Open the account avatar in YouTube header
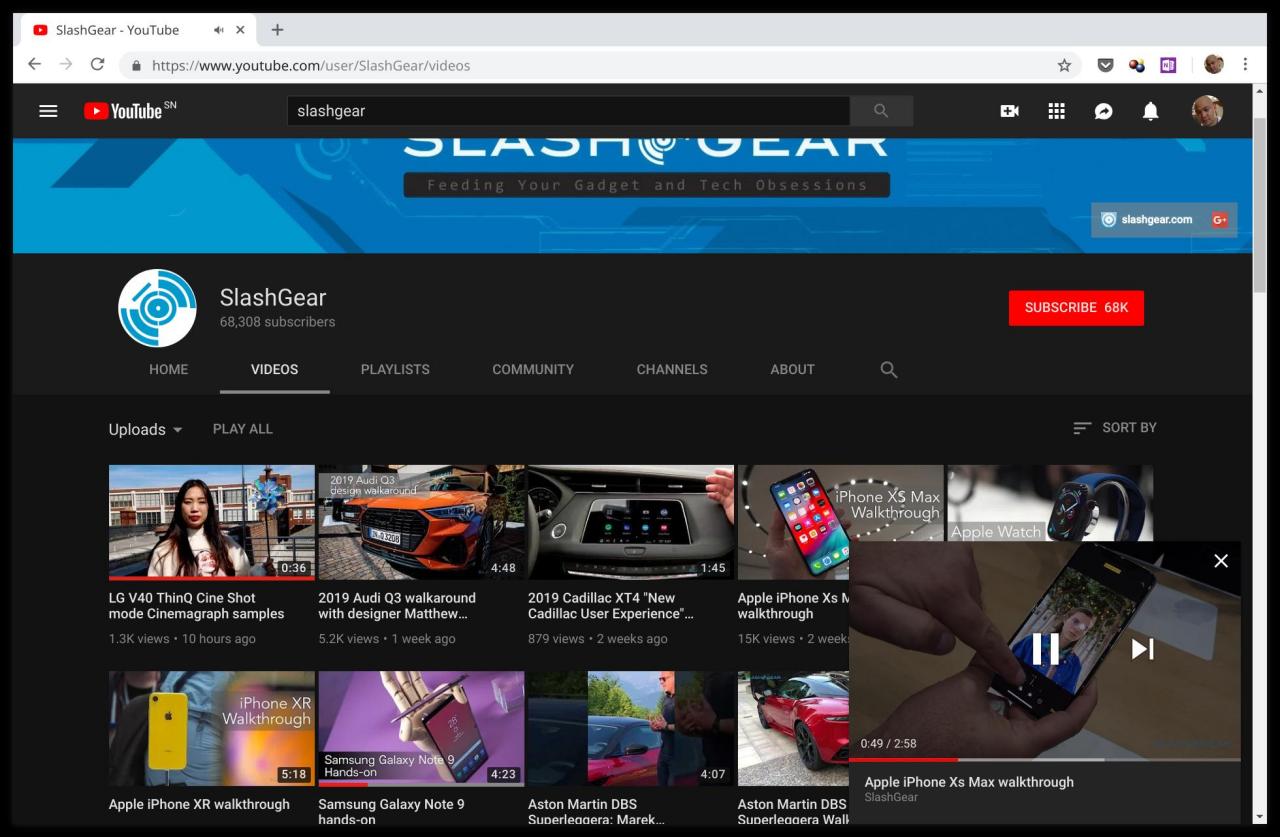Viewport: 1280px width, 837px height. (x=1207, y=111)
